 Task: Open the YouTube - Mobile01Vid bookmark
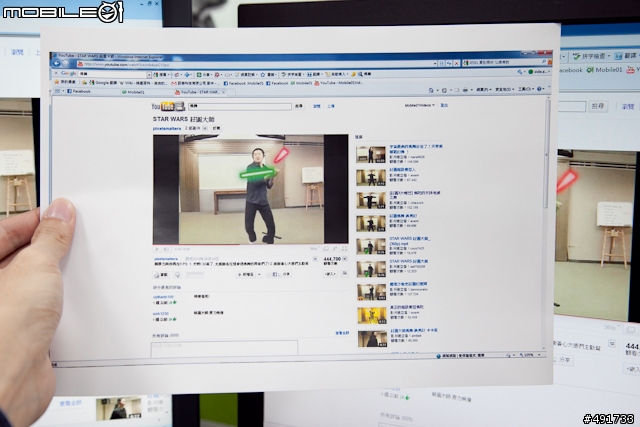(338, 83)
